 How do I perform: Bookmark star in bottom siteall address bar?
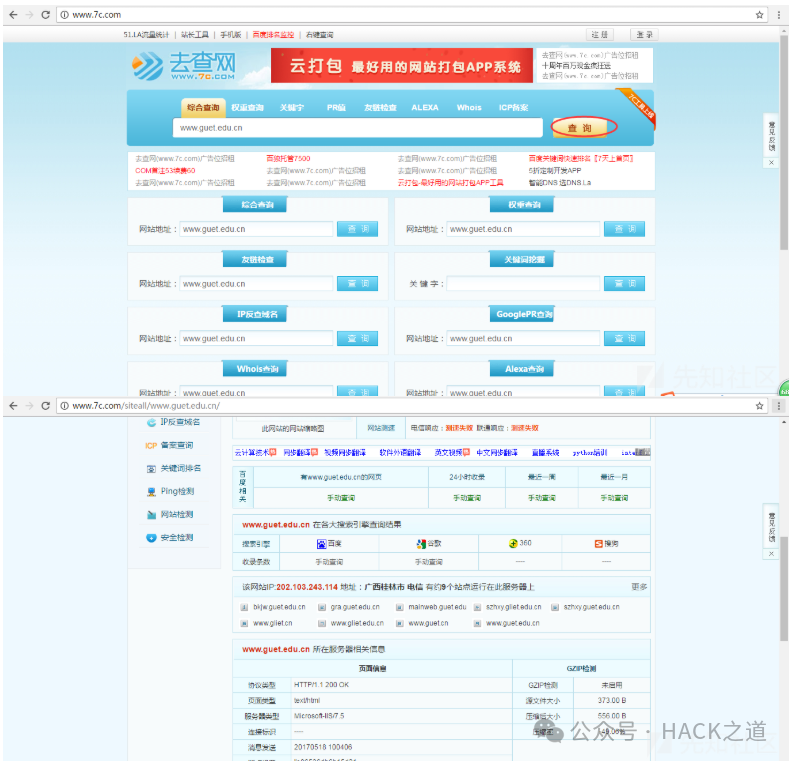tap(759, 405)
